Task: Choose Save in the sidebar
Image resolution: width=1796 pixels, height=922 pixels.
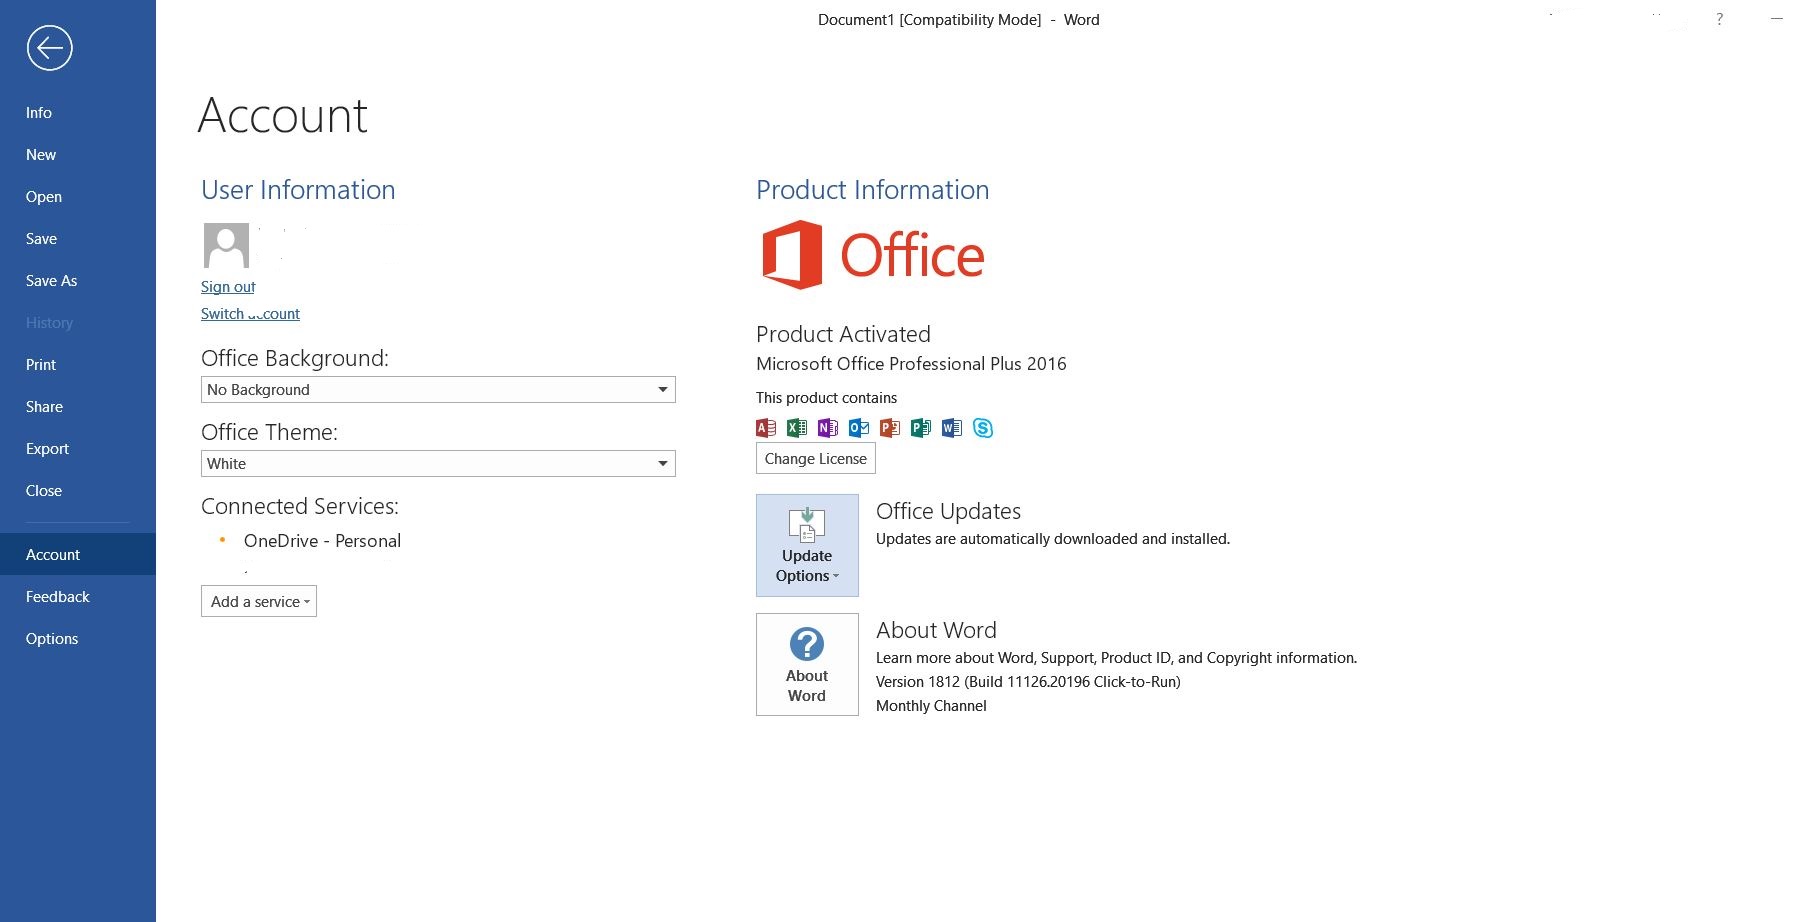Action: click(78, 239)
